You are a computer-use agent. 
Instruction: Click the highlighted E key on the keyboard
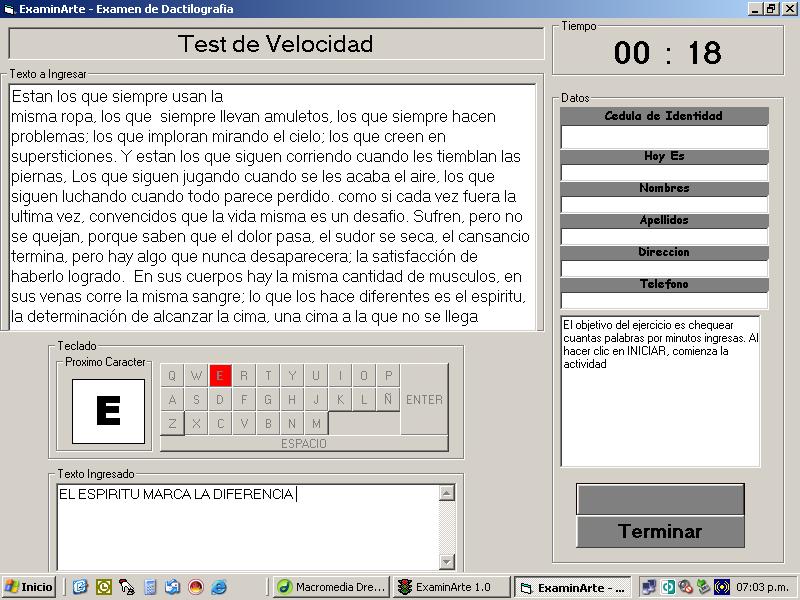coord(220,376)
